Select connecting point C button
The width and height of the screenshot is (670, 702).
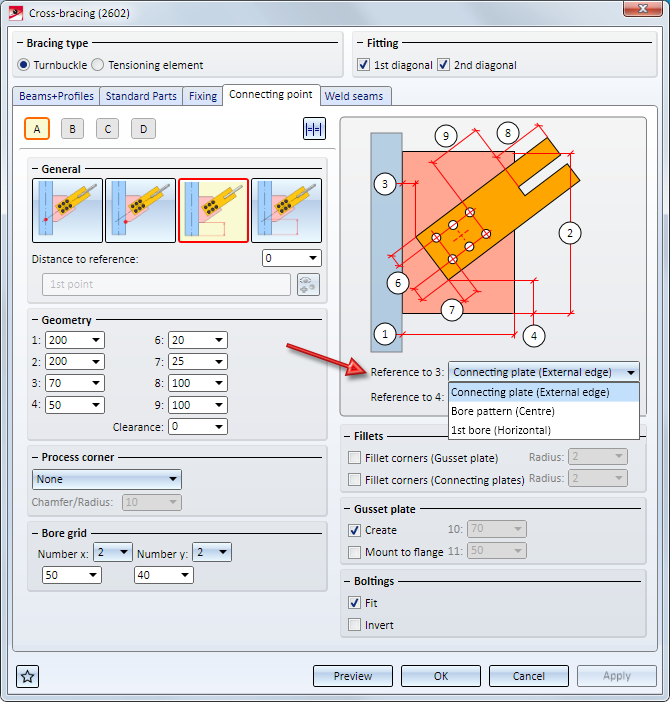click(x=107, y=129)
